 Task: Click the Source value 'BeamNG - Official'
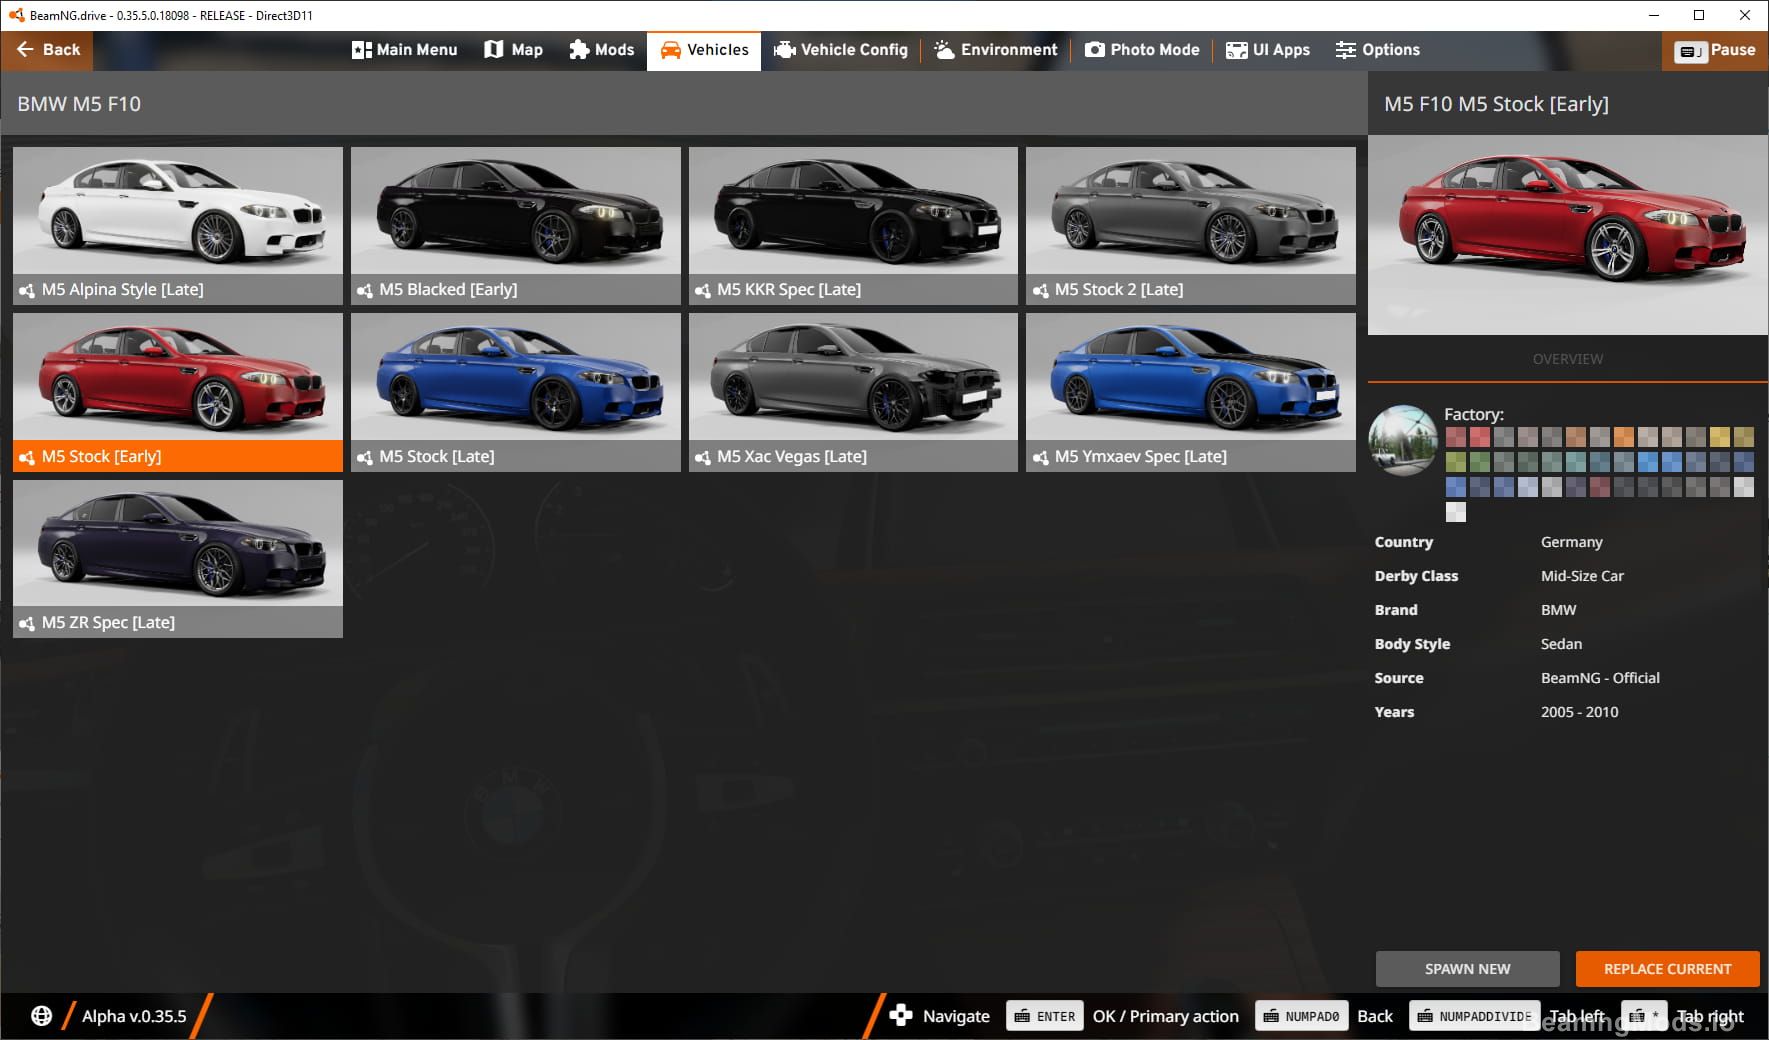click(1600, 678)
